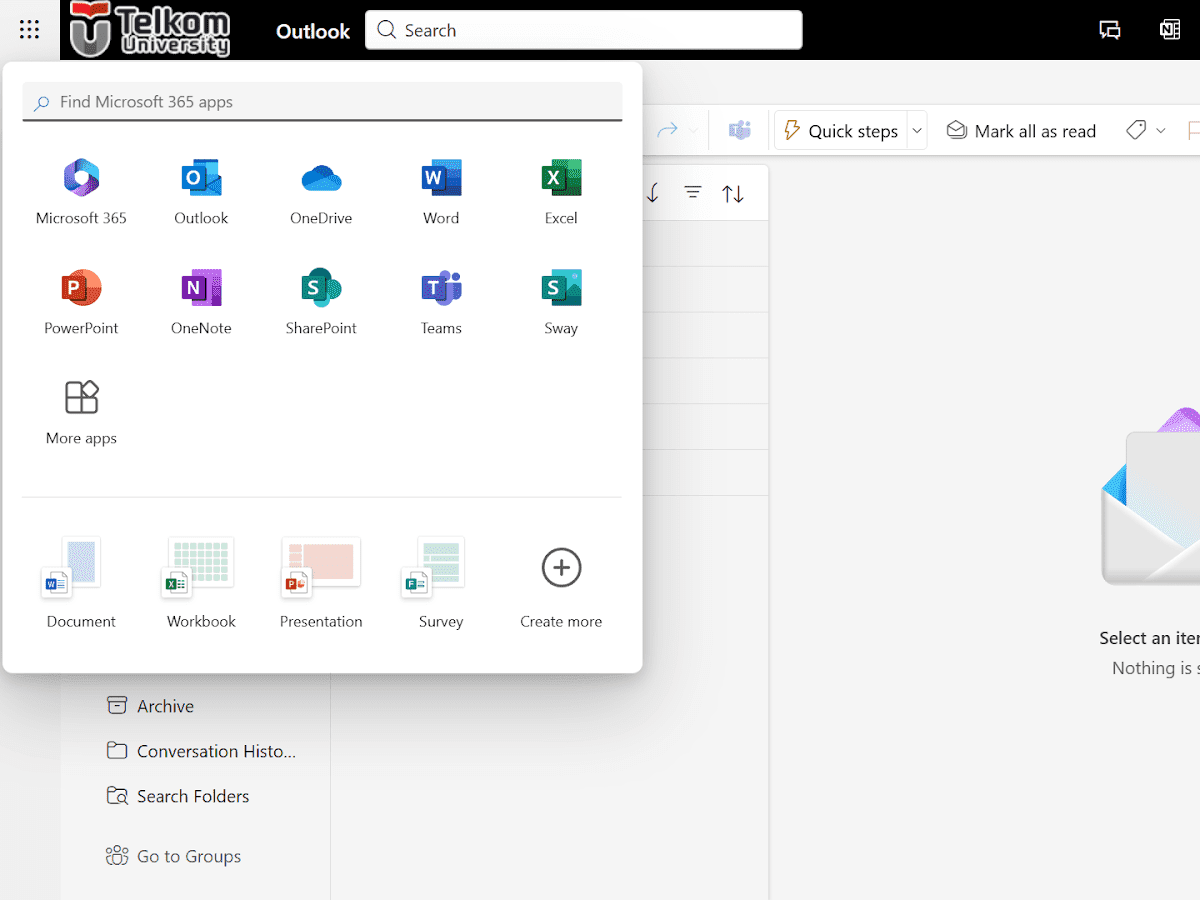Open PowerPoint from the launcher

pos(81,290)
